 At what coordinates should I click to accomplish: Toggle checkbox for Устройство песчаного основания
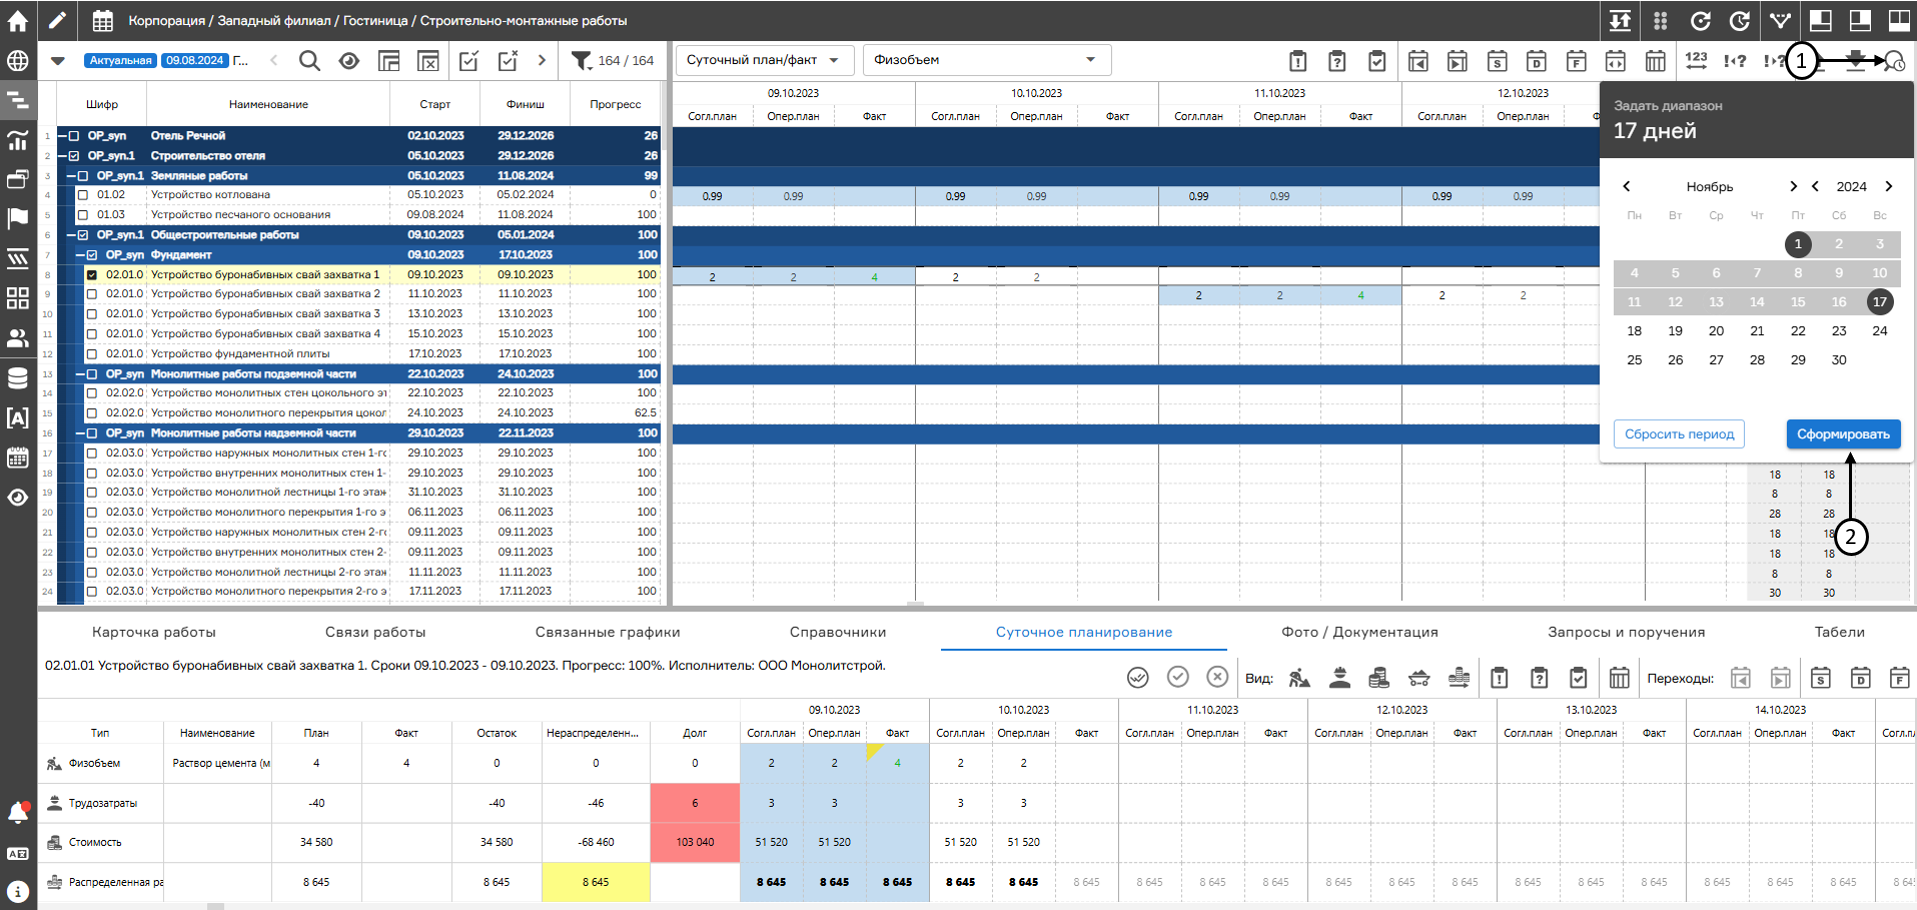83,215
